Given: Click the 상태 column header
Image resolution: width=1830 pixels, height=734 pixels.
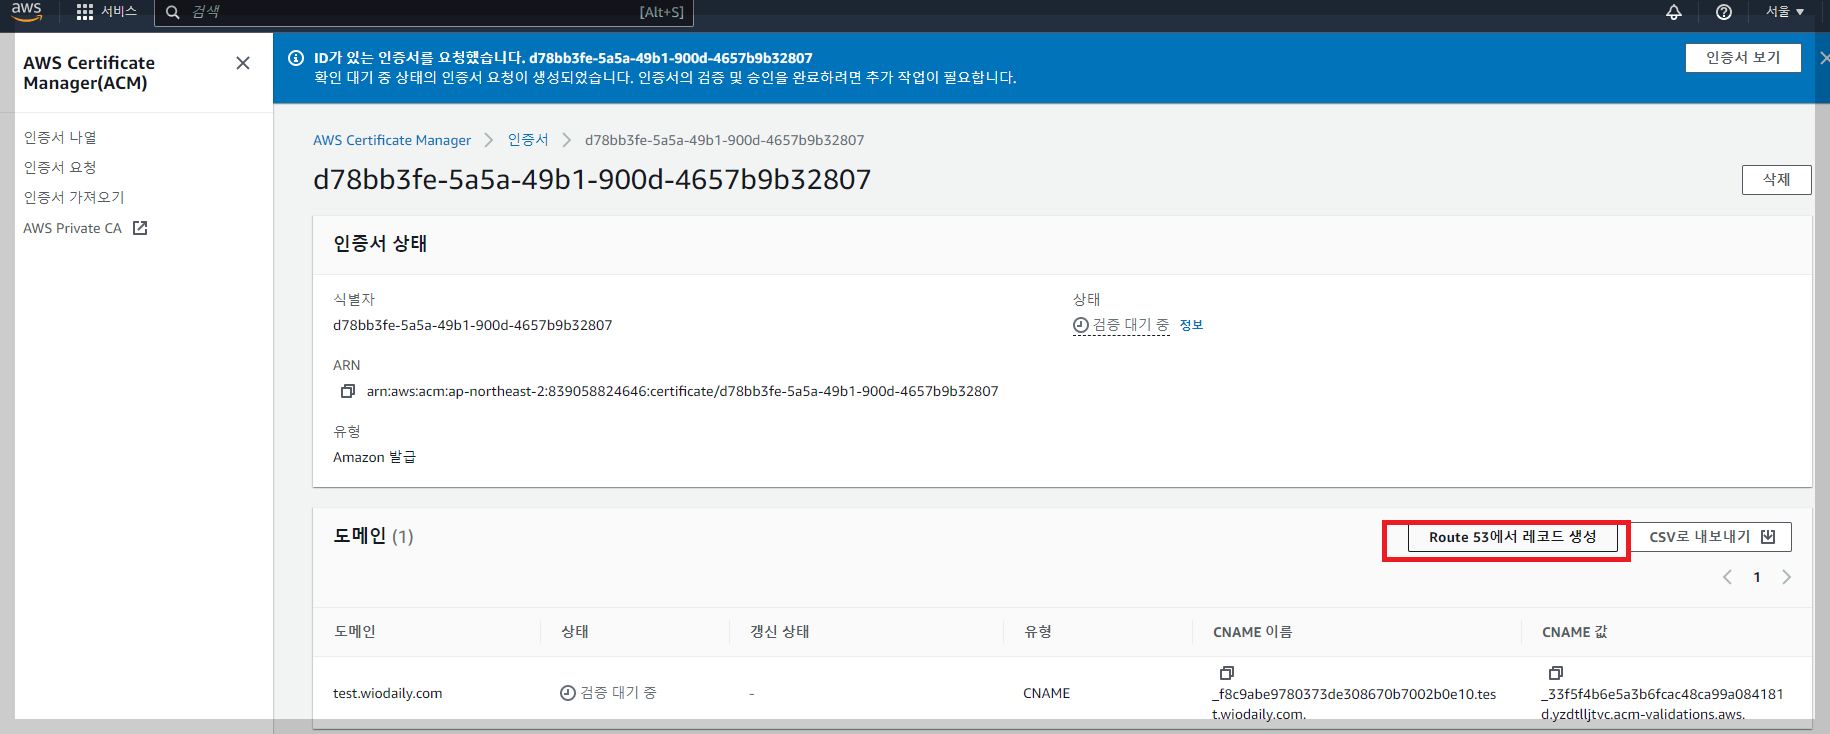Looking at the screenshot, I should (x=575, y=632).
